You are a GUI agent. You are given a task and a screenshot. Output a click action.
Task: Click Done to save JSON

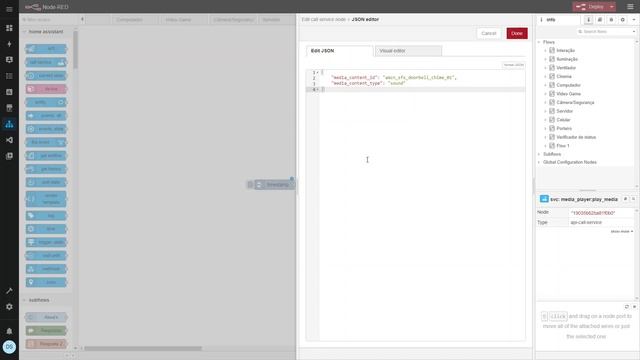[x=517, y=33]
